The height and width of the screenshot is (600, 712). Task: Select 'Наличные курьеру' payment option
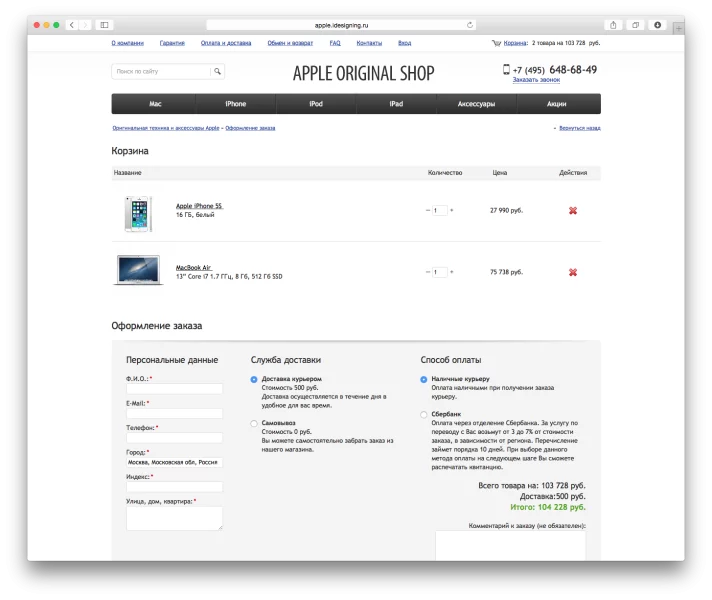424,379
